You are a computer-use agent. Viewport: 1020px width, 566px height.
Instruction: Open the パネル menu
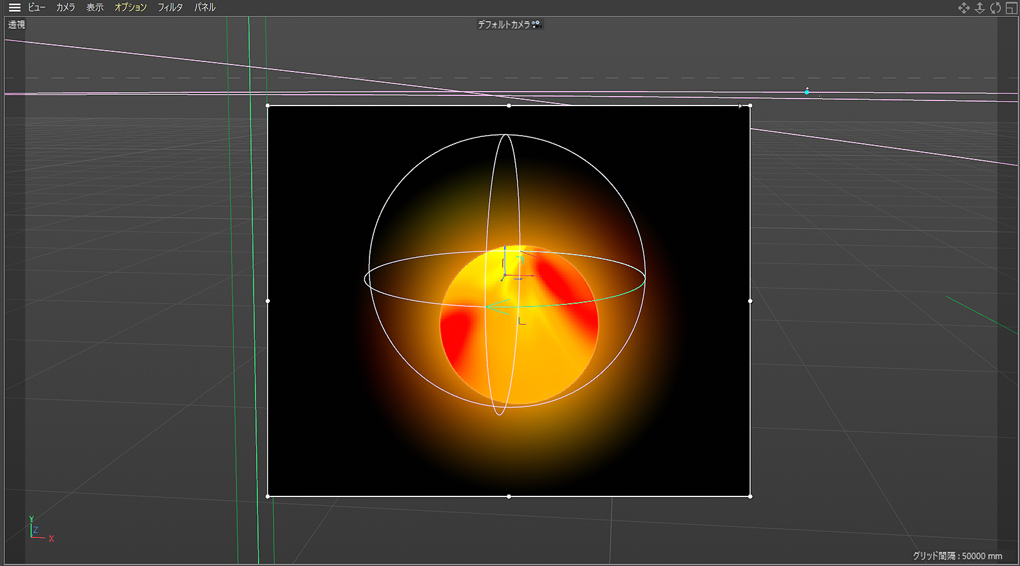pos(204,7)
